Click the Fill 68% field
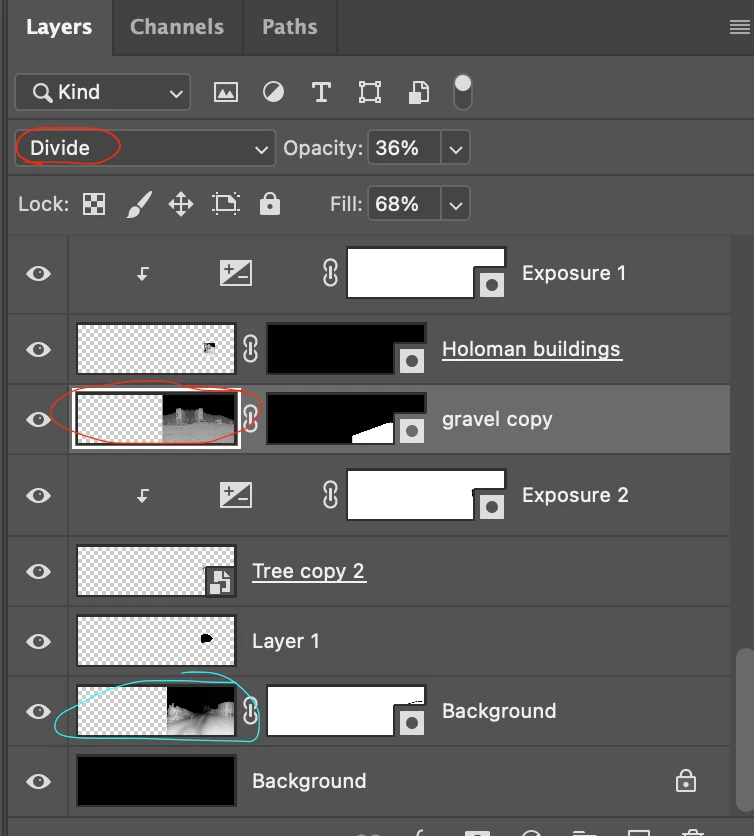 coord(404,204)
